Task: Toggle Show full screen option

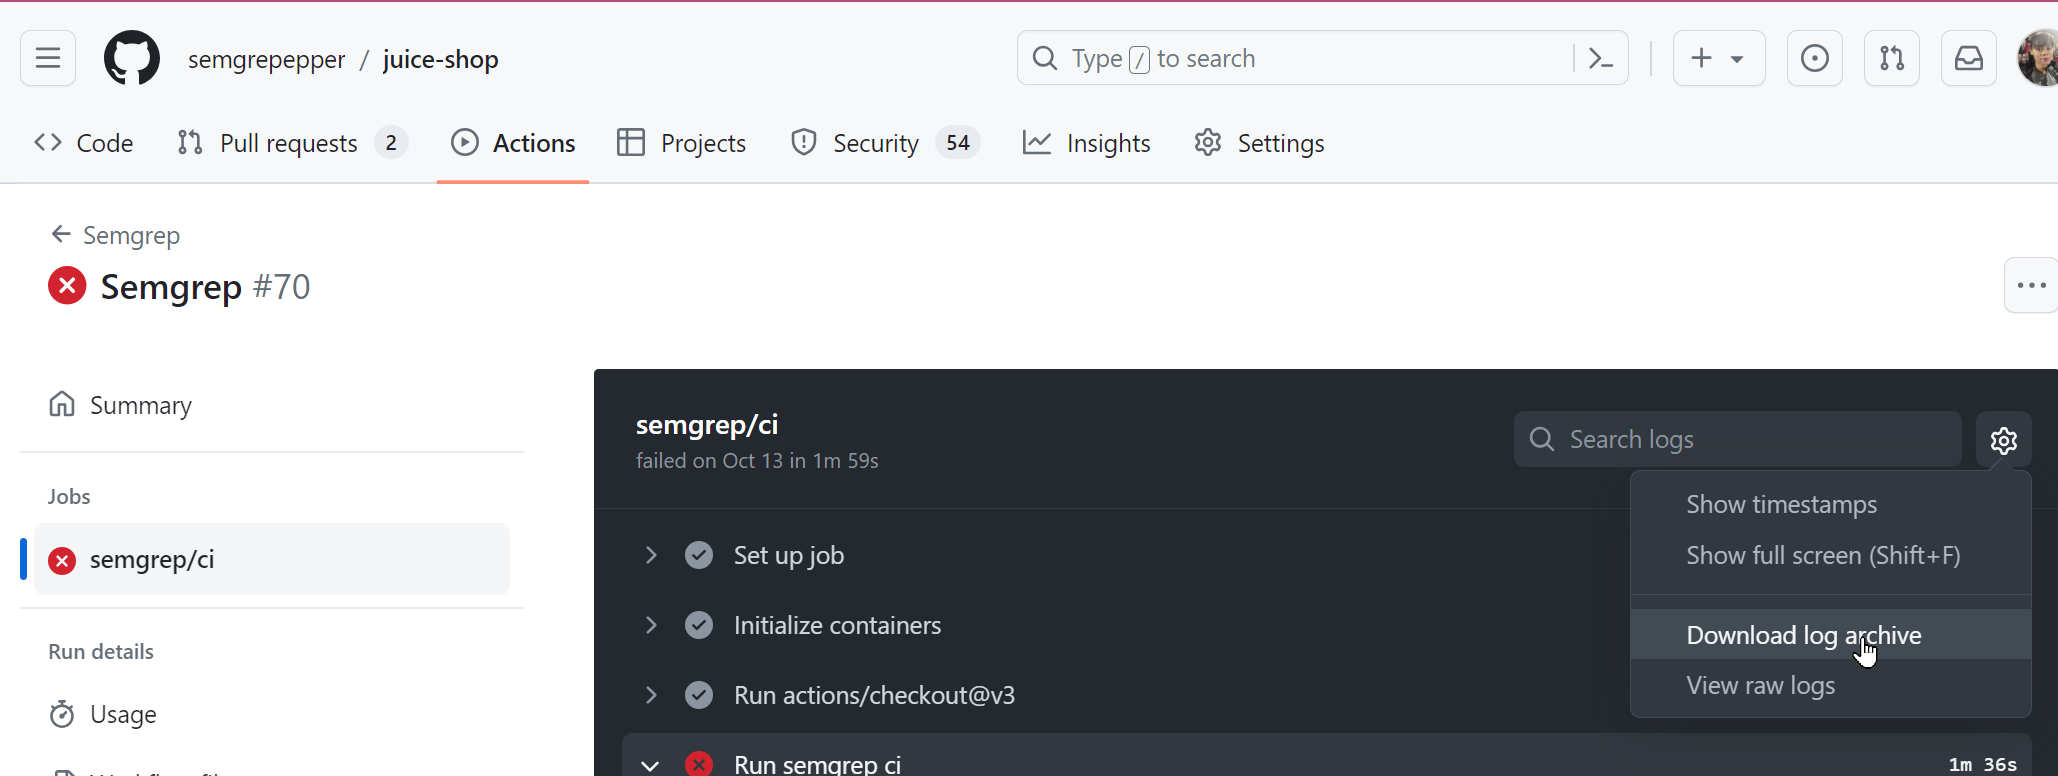Action: tap(1822, 556)
